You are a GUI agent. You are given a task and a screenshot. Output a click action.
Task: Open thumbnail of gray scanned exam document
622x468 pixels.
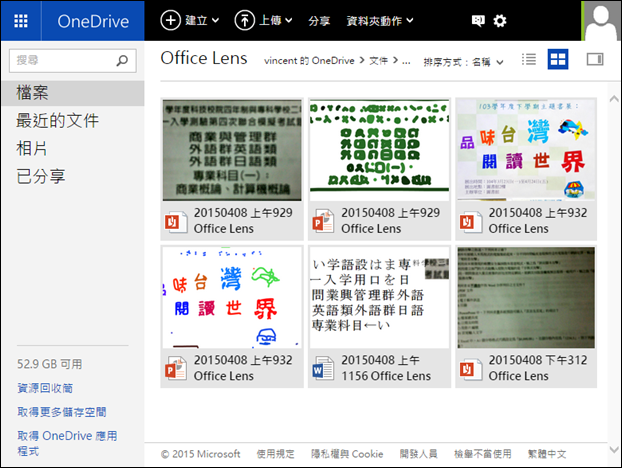coord(232,150)
